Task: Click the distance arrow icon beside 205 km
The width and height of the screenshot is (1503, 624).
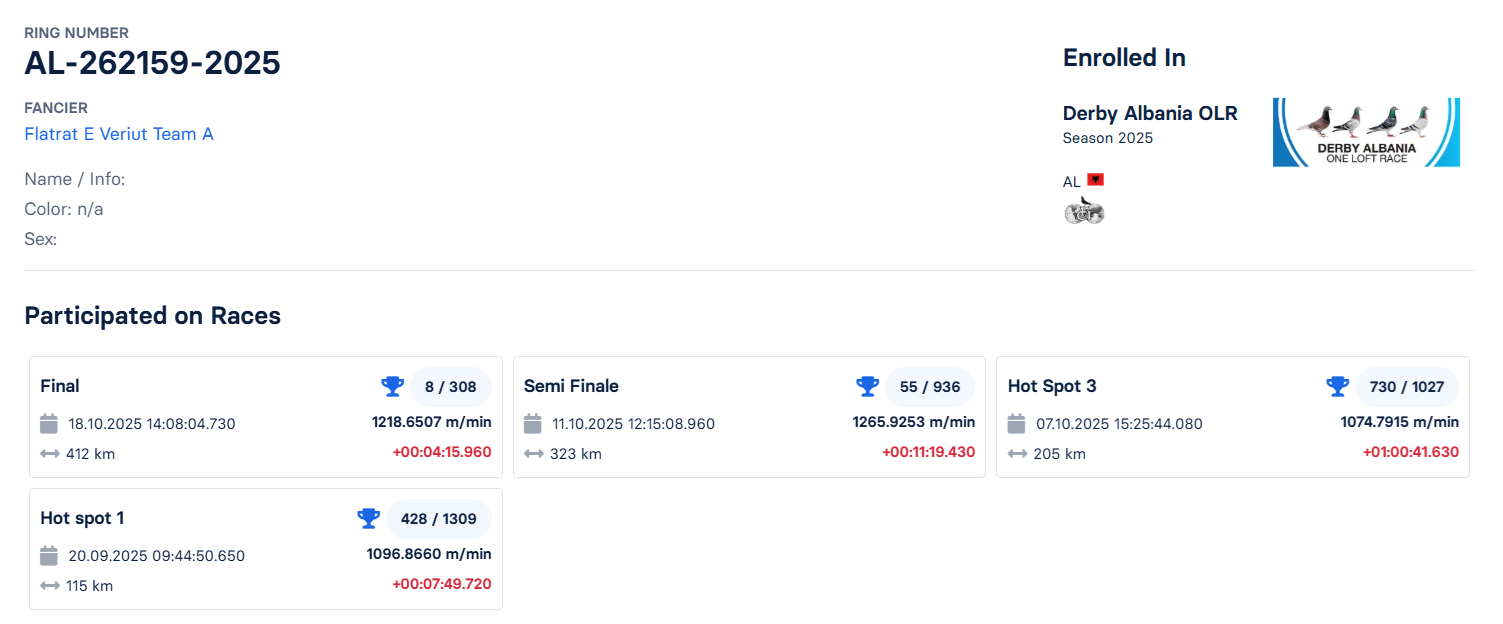Action: [1017, 453]
